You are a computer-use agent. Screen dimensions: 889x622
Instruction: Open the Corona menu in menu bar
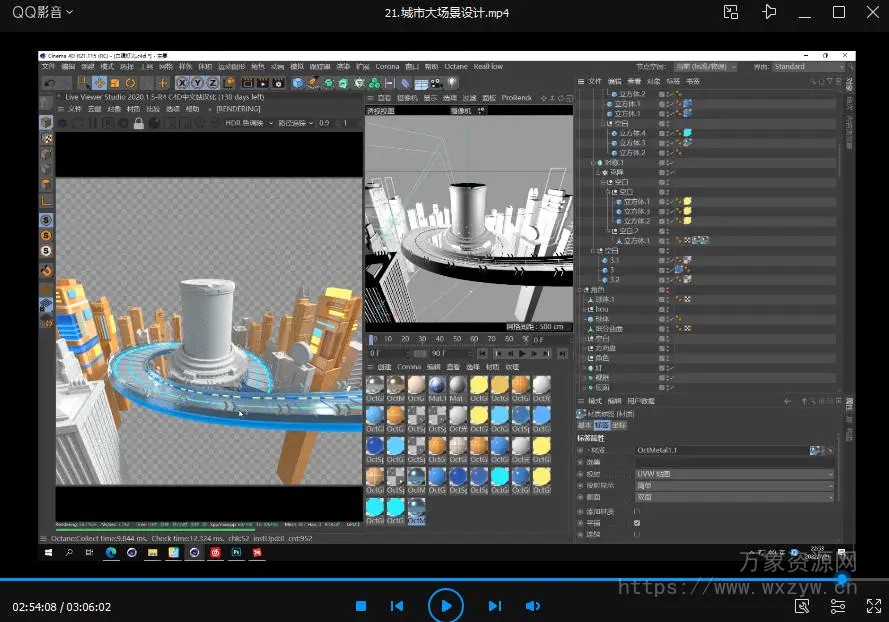(387, 67)
